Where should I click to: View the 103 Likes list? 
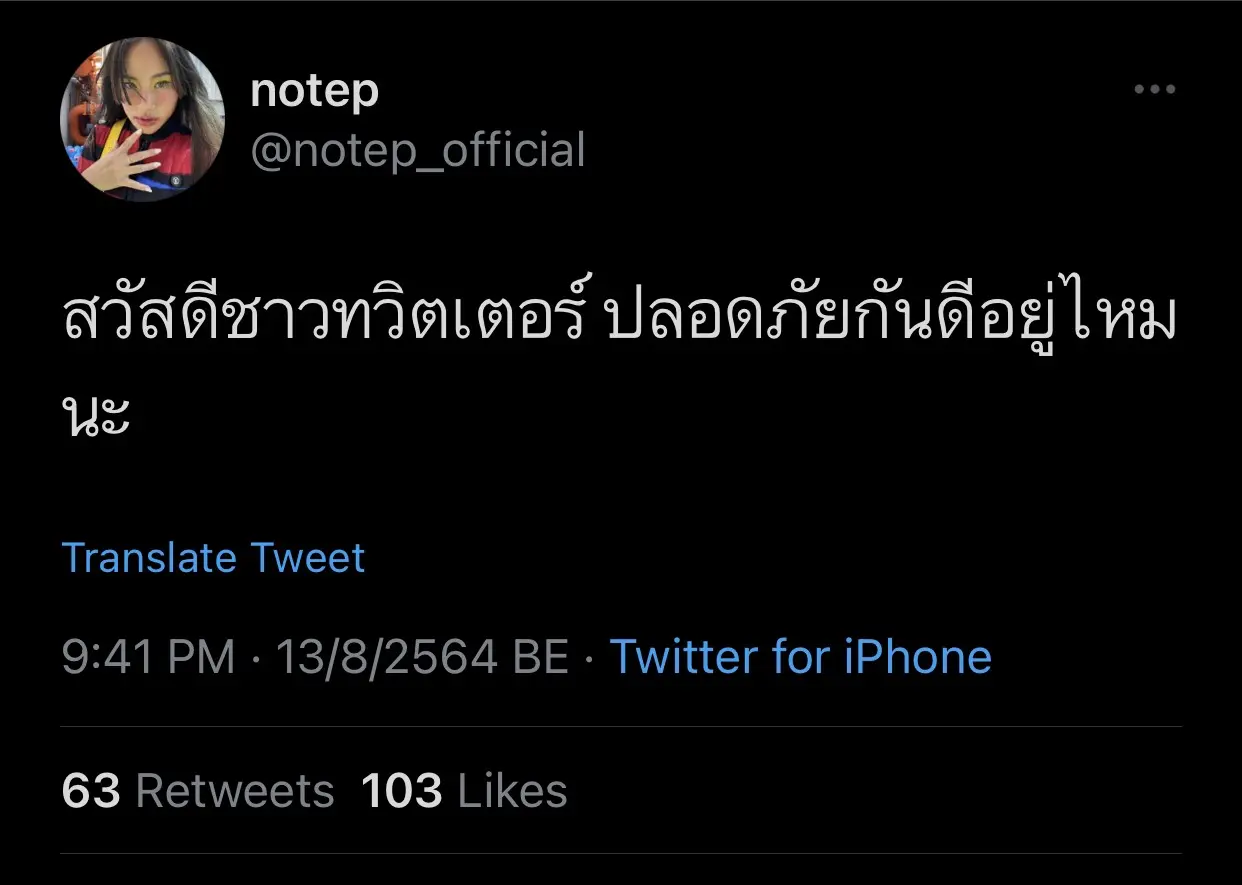click(x=464, y=792)
